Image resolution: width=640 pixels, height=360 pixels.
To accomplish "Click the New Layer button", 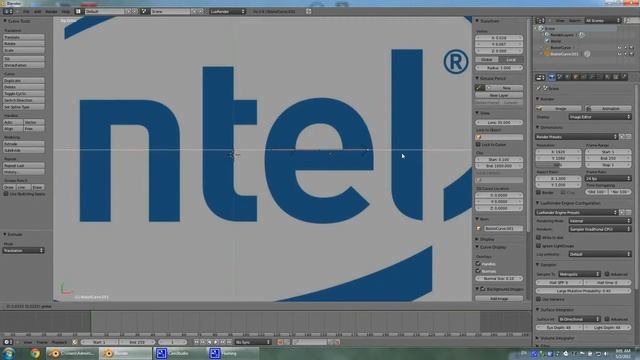I will pos(499,95).
